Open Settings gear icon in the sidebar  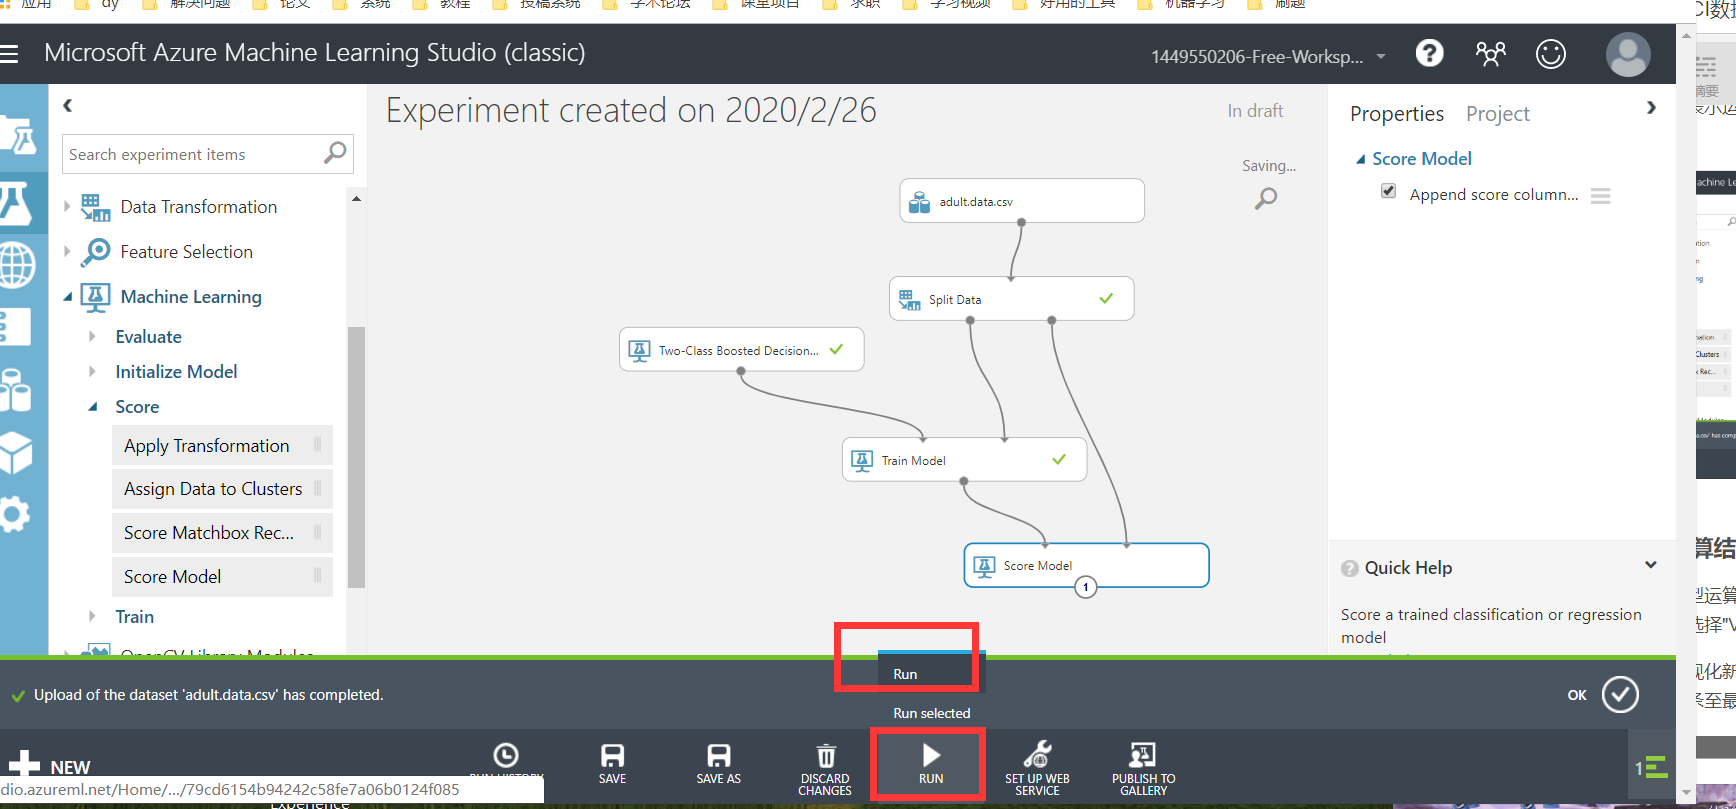point(14,515)
